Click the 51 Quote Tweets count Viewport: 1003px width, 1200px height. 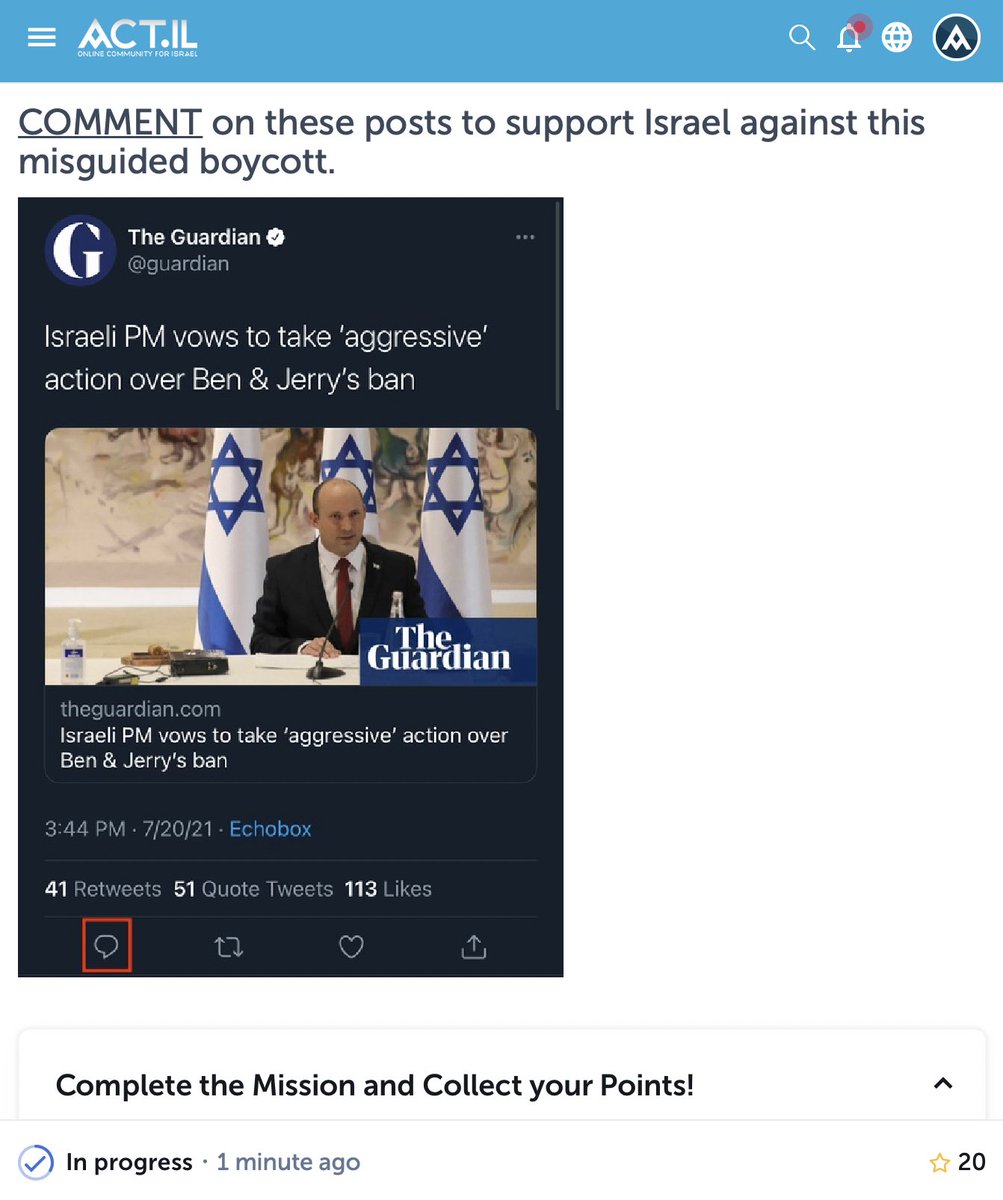pyautogui.click(x=253, y=889)
